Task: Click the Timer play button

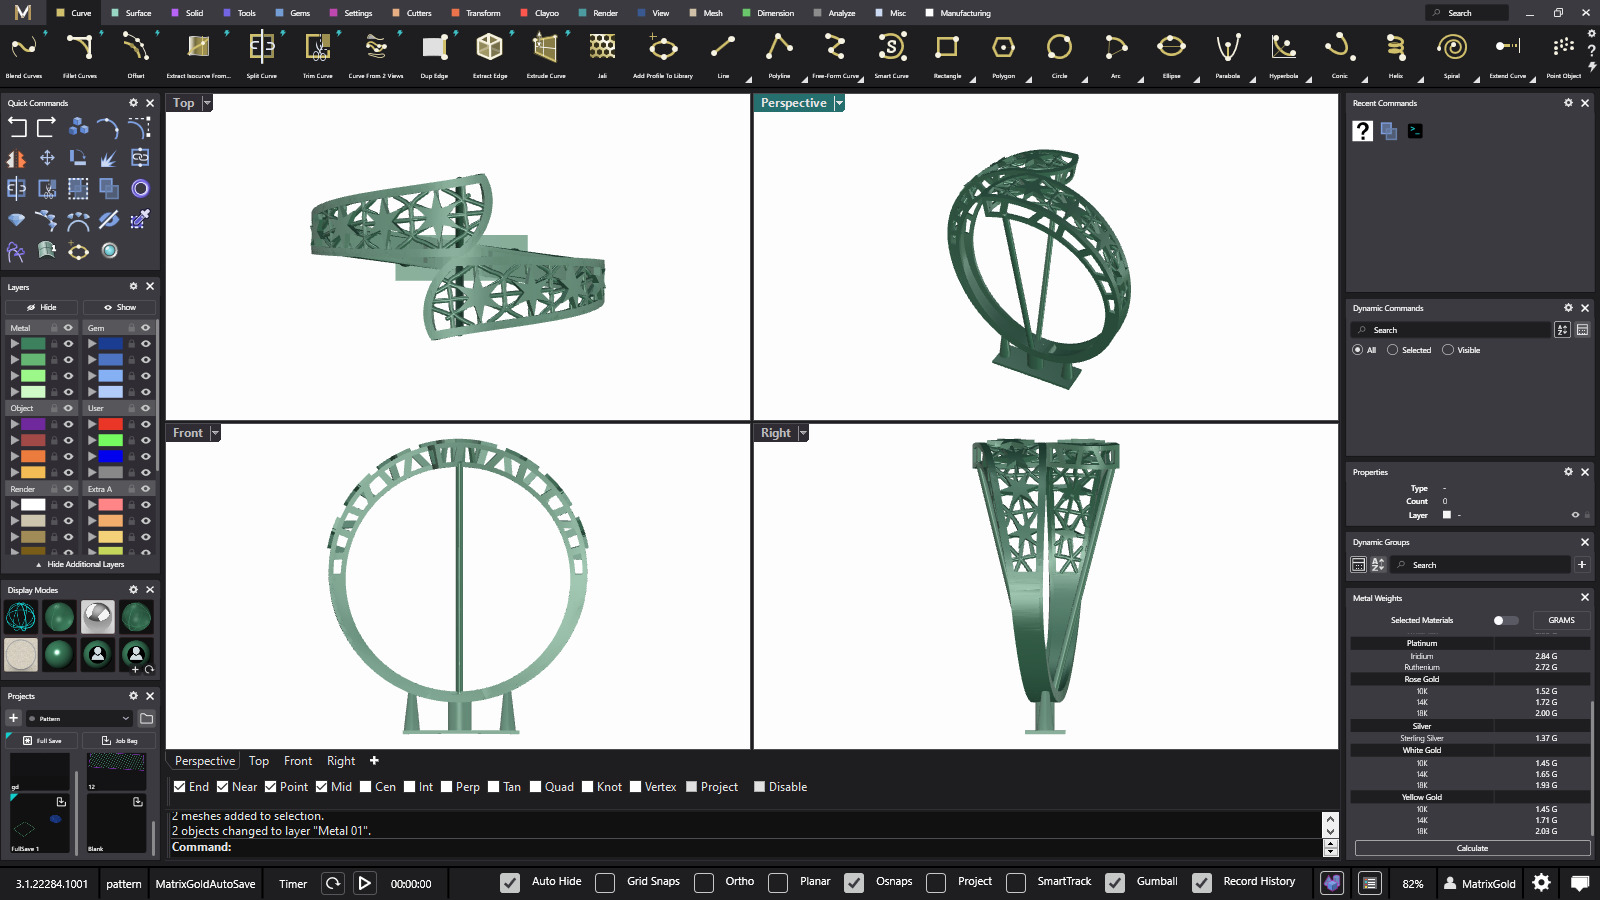Action: pyautogui.click(x=365, y=883)
